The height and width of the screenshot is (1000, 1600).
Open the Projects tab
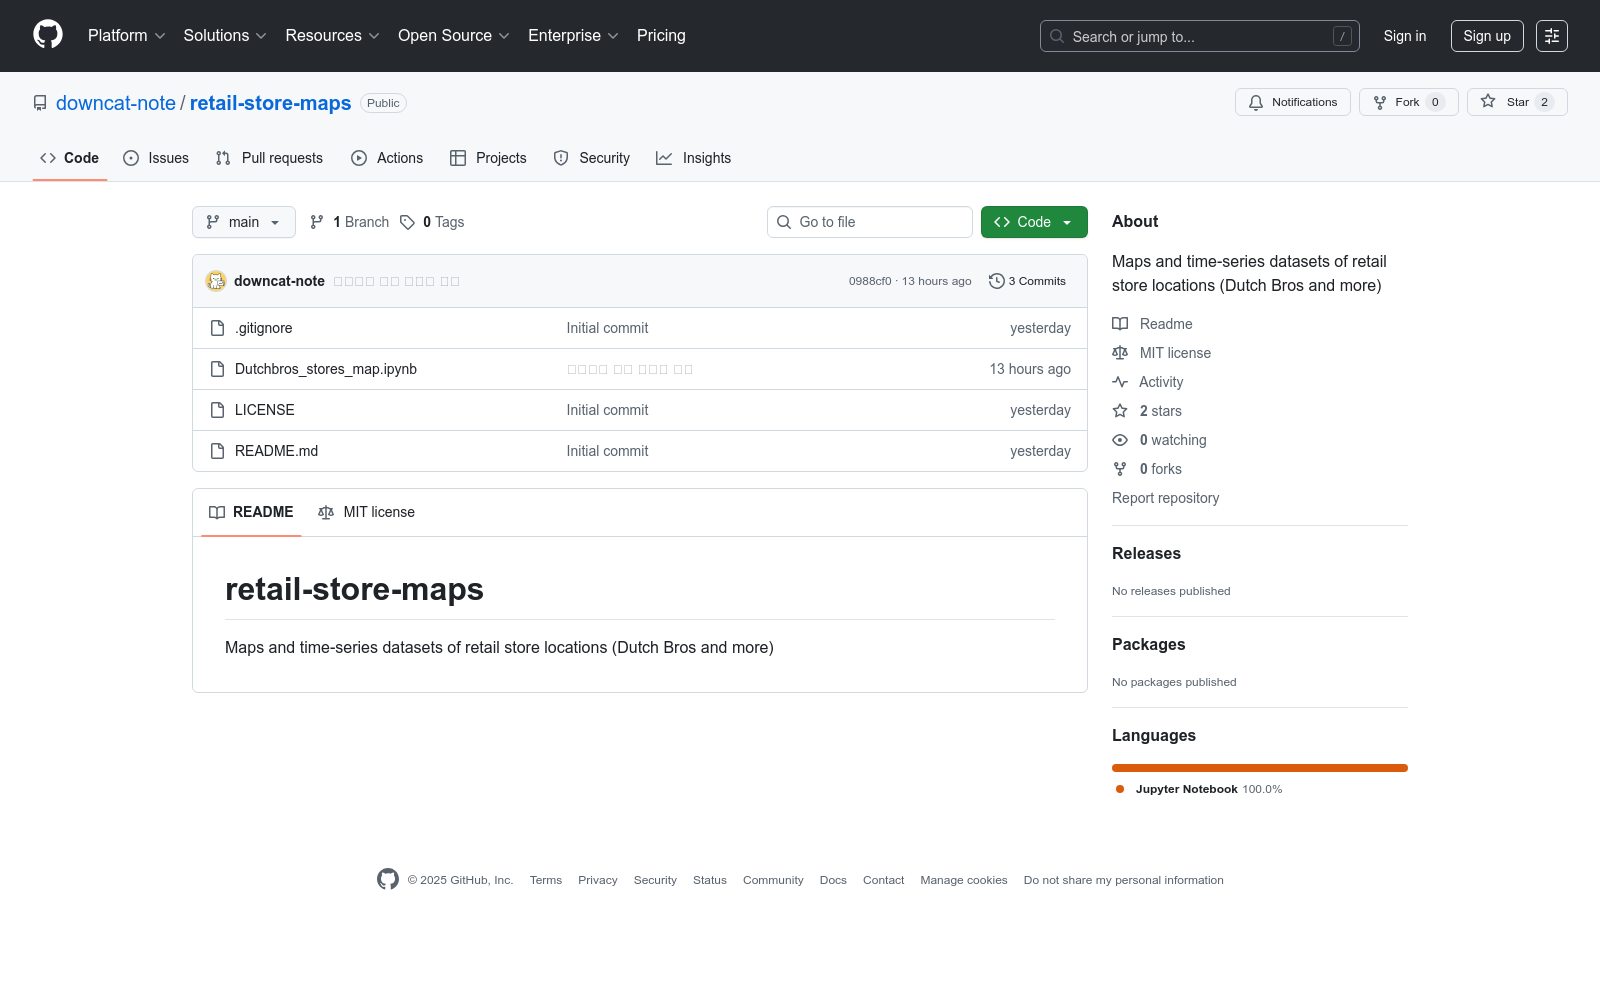pos(488,158)
